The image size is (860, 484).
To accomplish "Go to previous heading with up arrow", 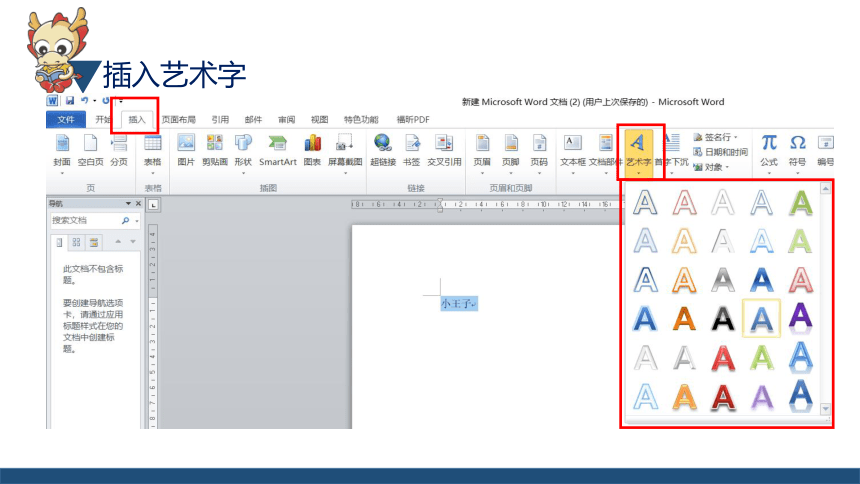I will coord(118,241).
